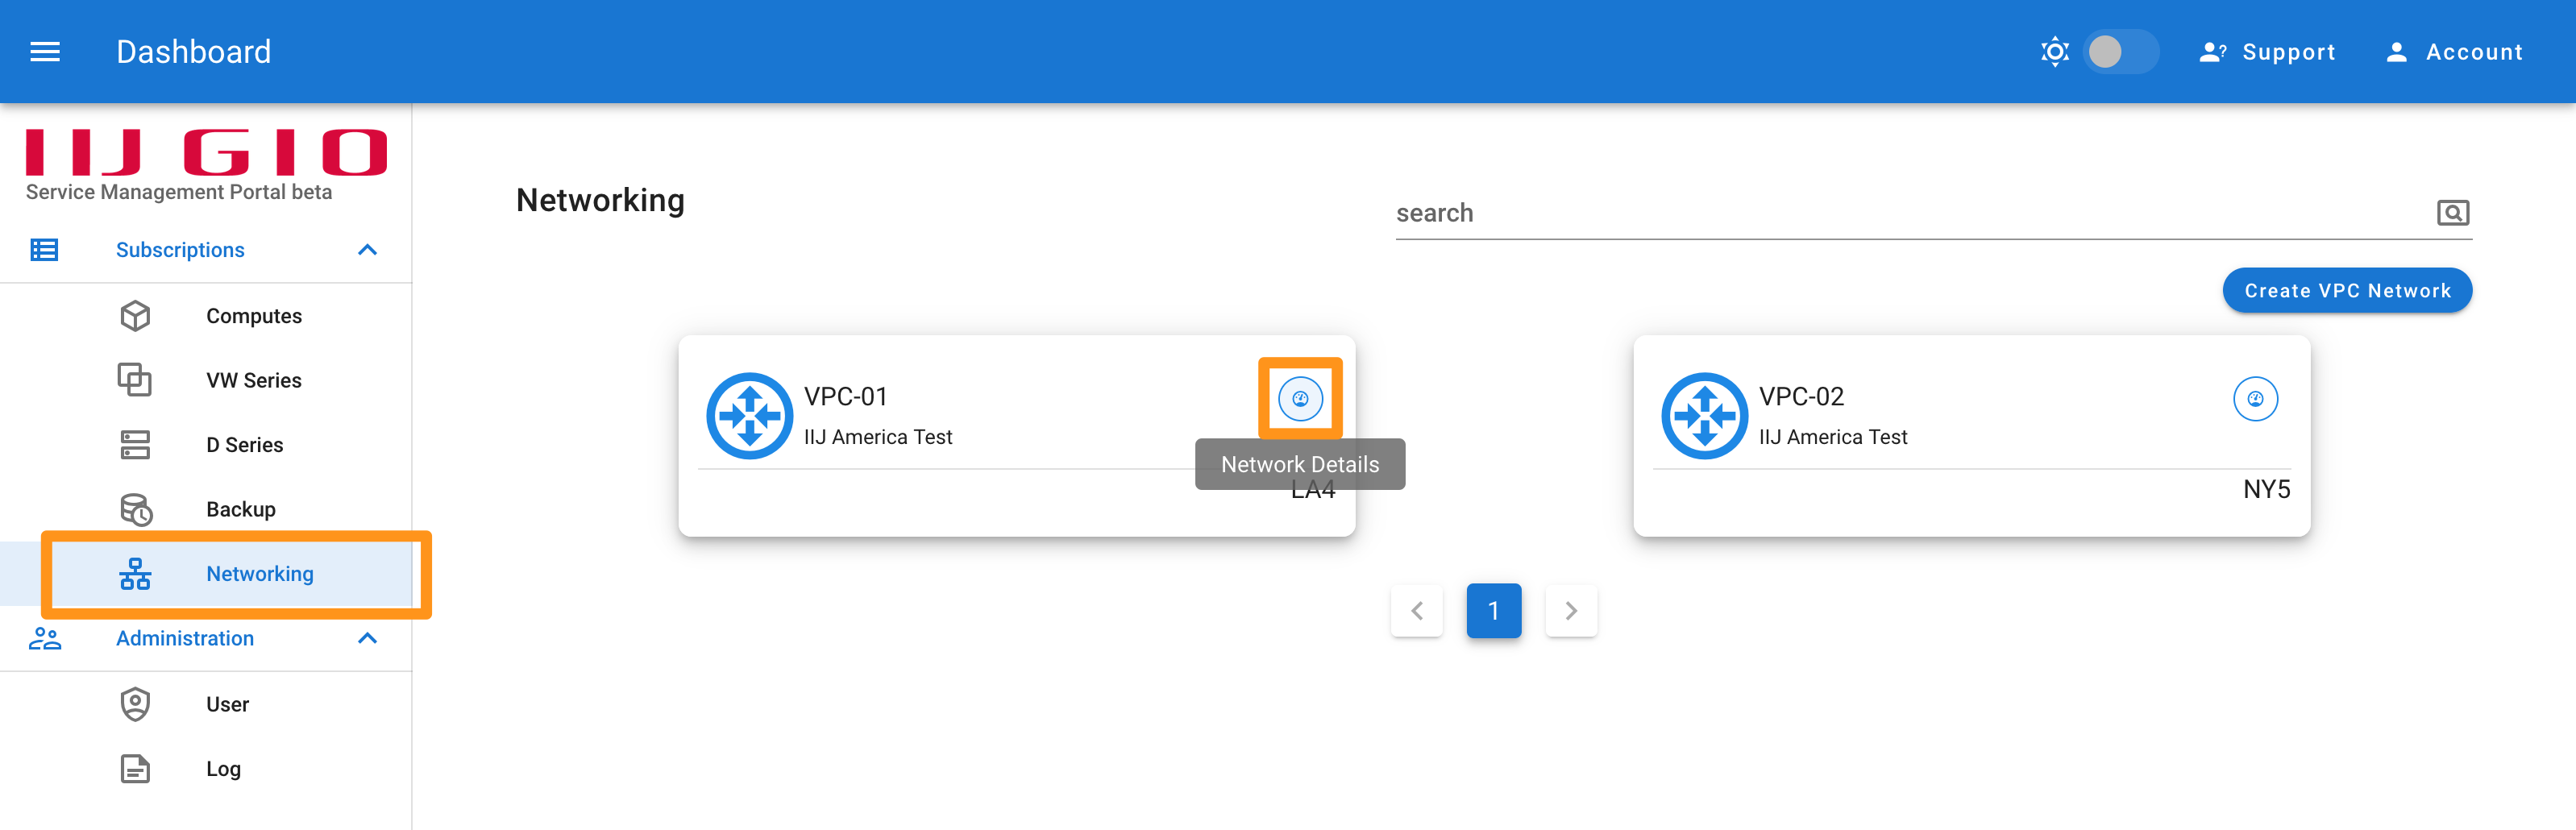Click the search magnifier icon
Image resolution: width=2576 pixels, height=830 pixels.
(x=2452, y=213)
